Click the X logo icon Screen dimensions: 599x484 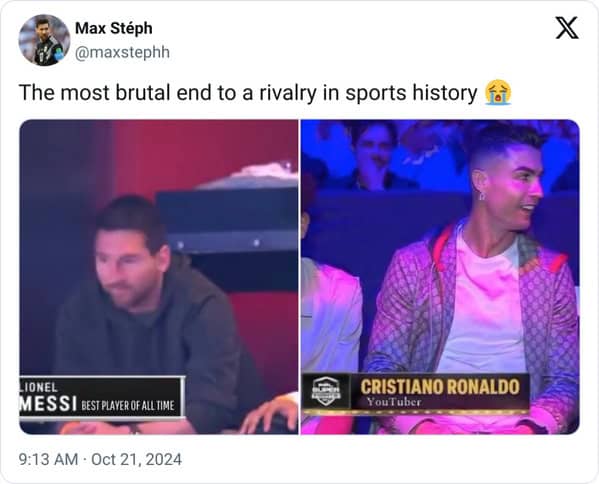567,28
